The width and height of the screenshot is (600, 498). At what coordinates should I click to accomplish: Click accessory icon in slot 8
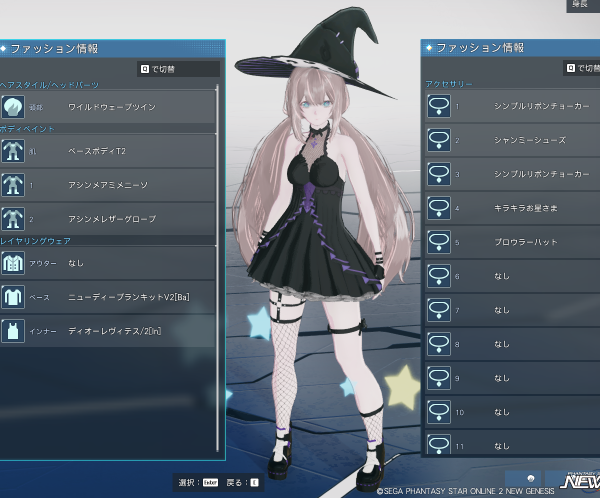click(x=439, y=344)
